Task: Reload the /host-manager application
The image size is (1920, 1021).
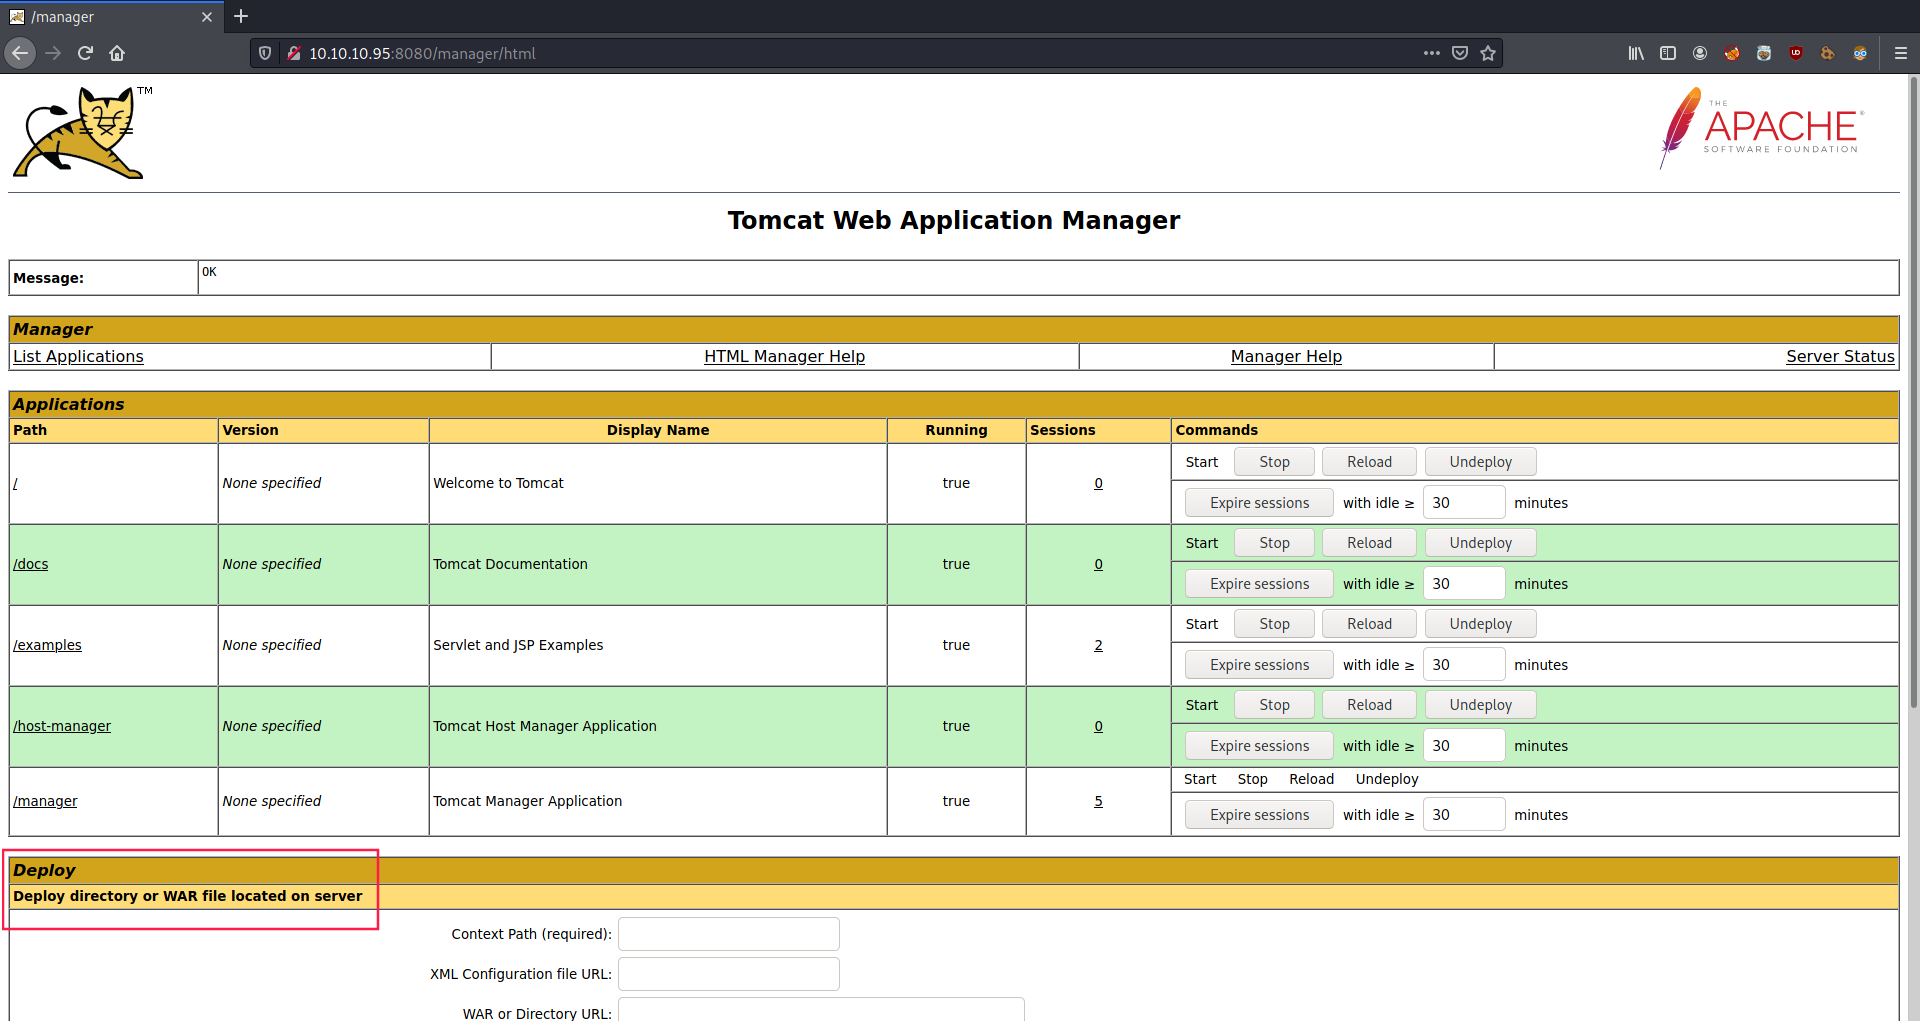Action: coord(1368,705)
